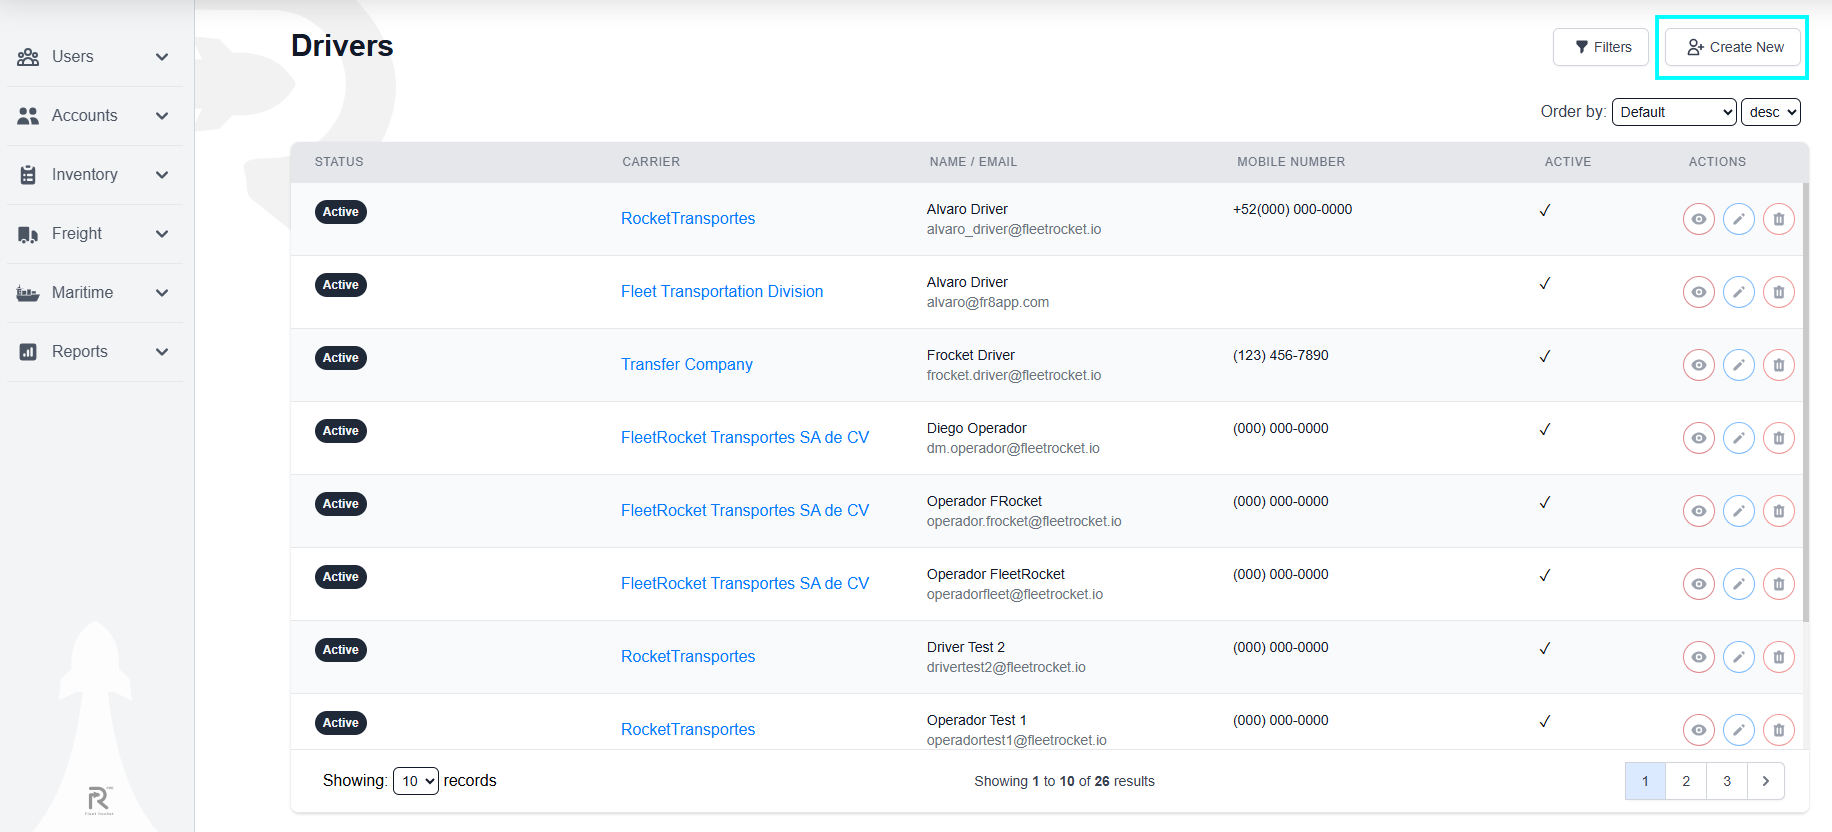Viewport: 1832px width, 832px height.
Task: View details for alvaro_driver@fleetrocket.io driver
Action: pos(1698,219)
